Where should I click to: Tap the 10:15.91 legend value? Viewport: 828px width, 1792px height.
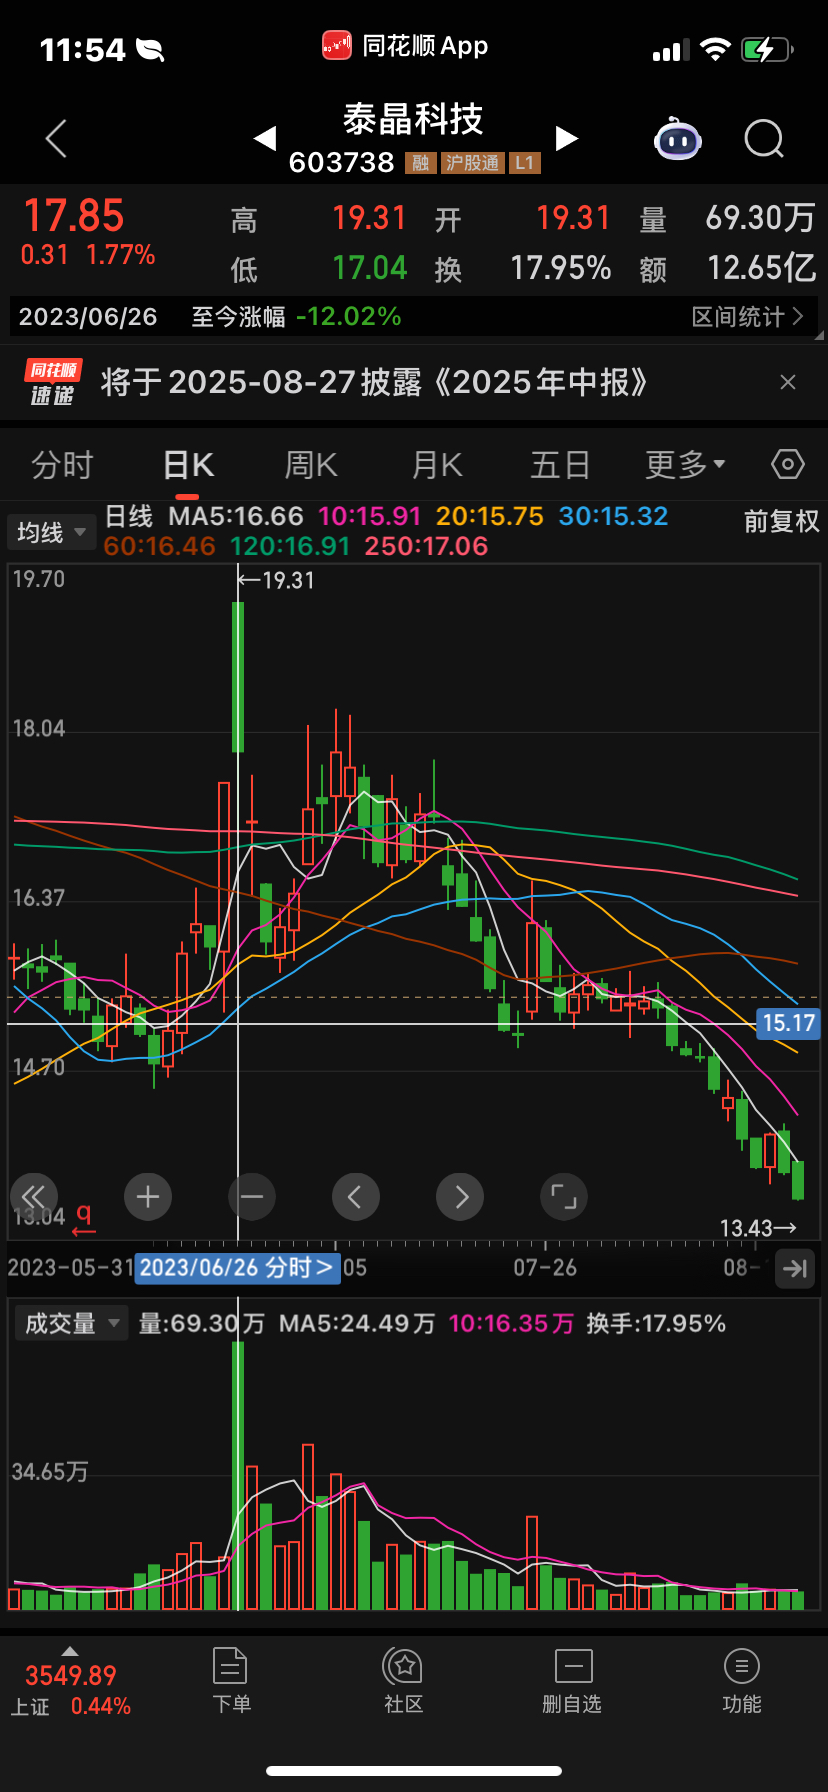click(x=369, y=516)
